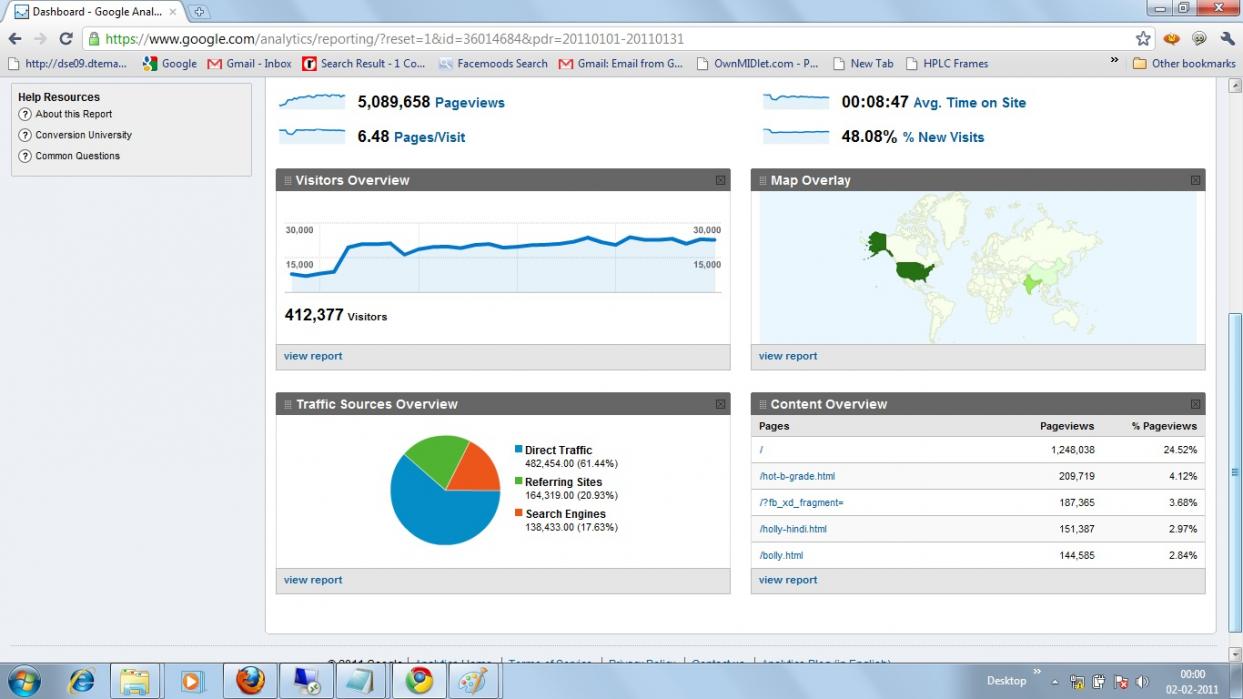Open Firefox from the taskbar
Viewport: 1243px width, 699px height.
point(250,681)
